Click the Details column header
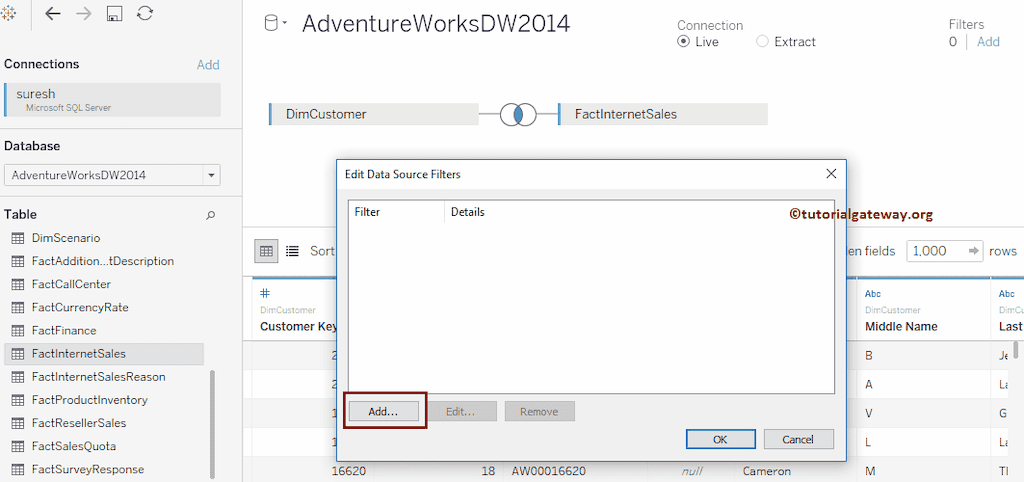The height and width of the screenshot is (482, 1024). (x=639, y=212)
